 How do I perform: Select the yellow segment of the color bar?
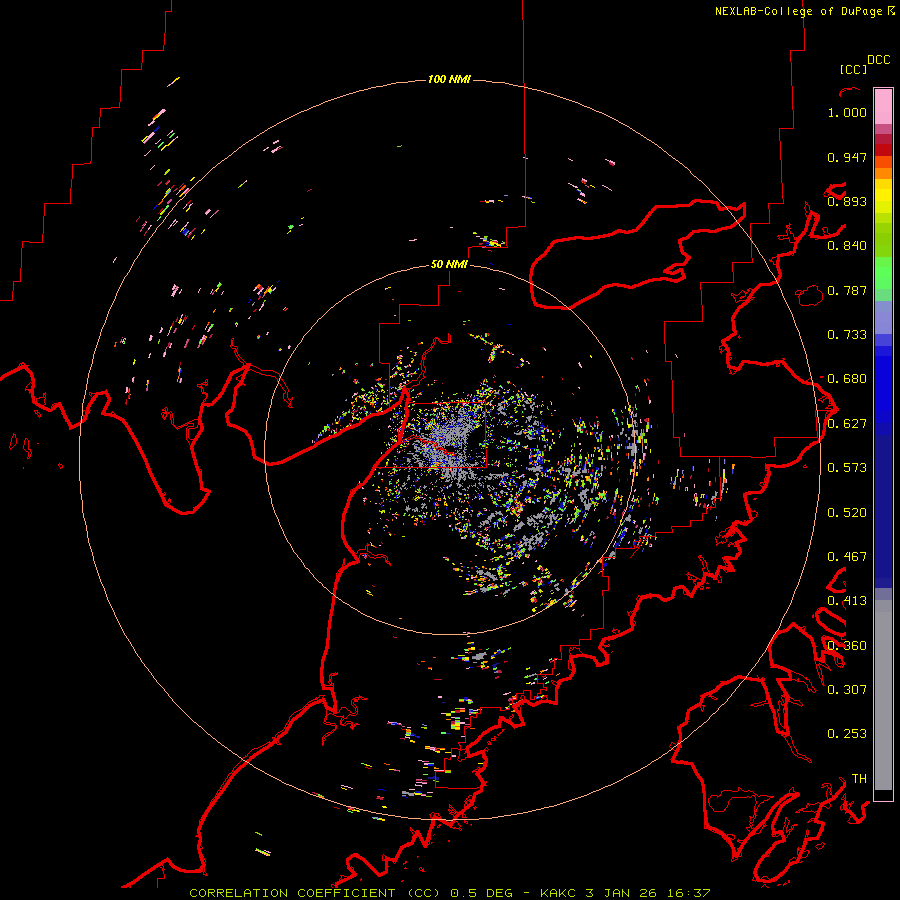click(x=883, y=196)
